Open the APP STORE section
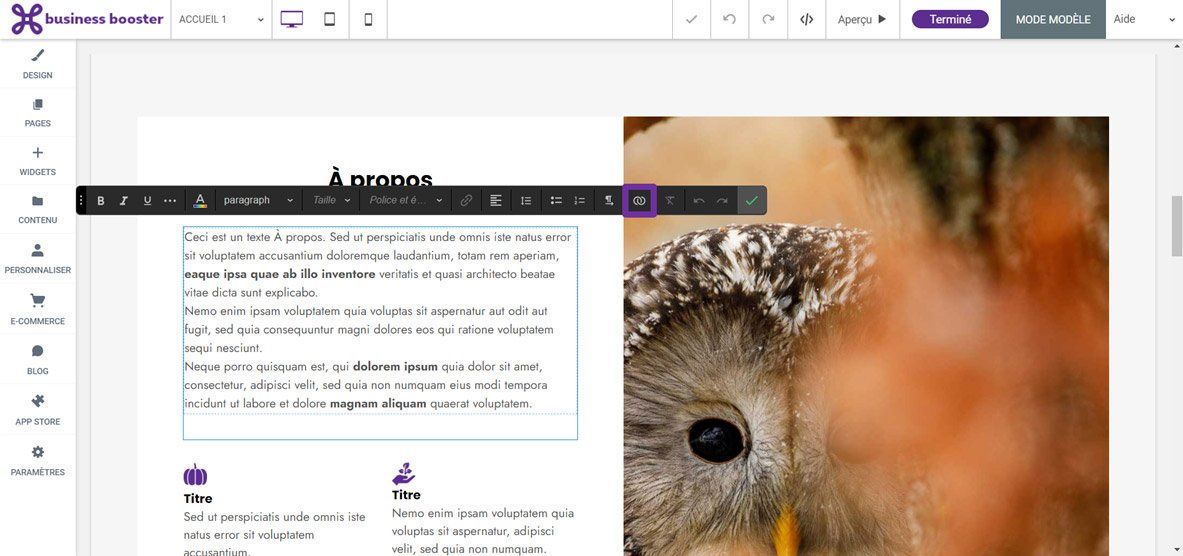Image resolution: width=1183 pixels, height=556 pixels. click(38, 410)
